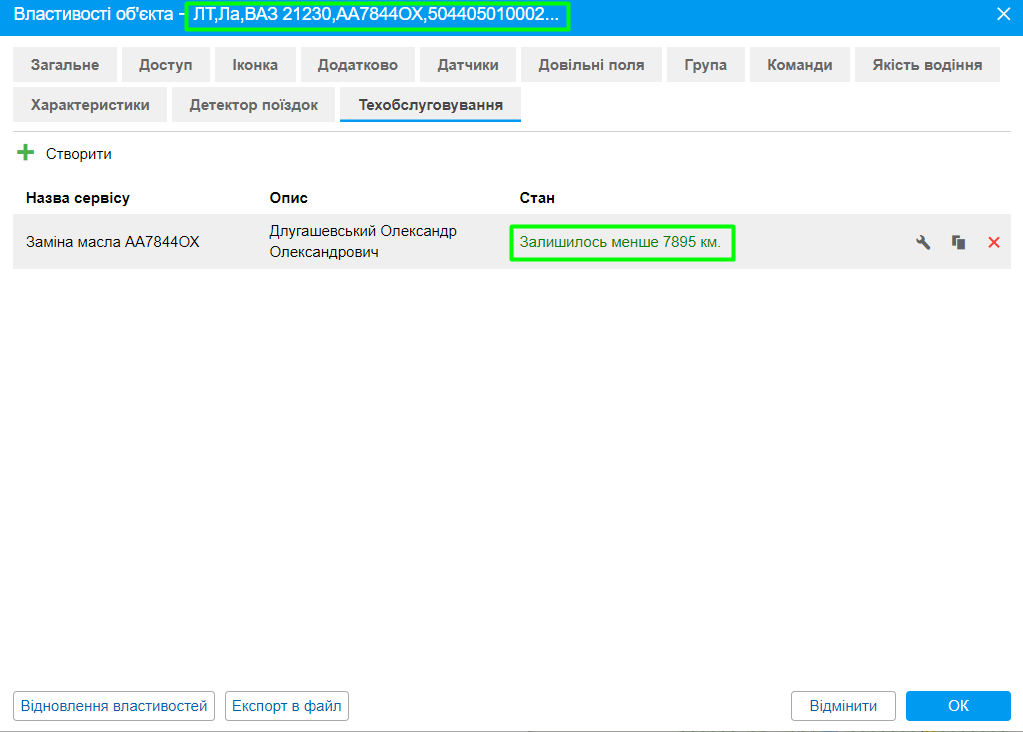Delete service with the red X icon
This screenshot has height=732, width=1023.
coord(993,242)
